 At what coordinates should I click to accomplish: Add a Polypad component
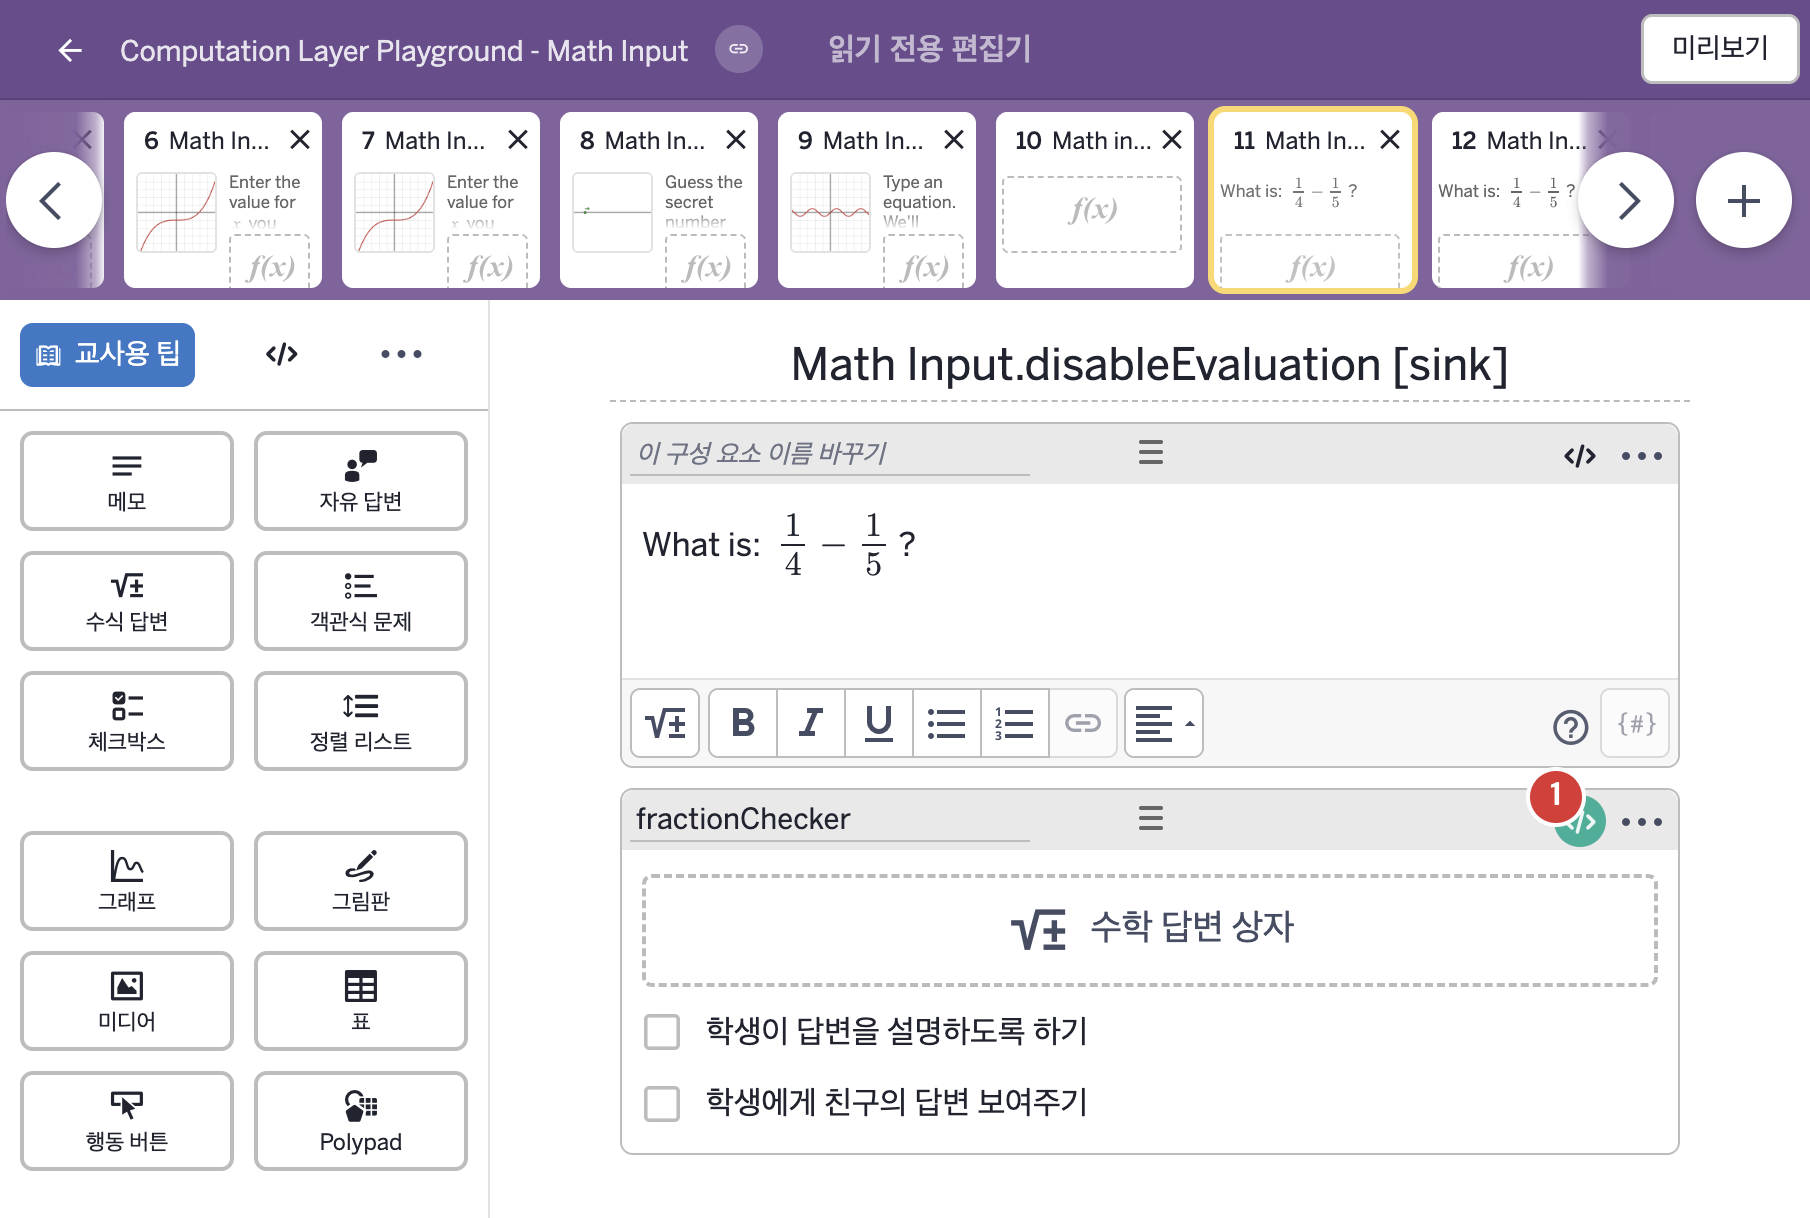click(361, 1121)
